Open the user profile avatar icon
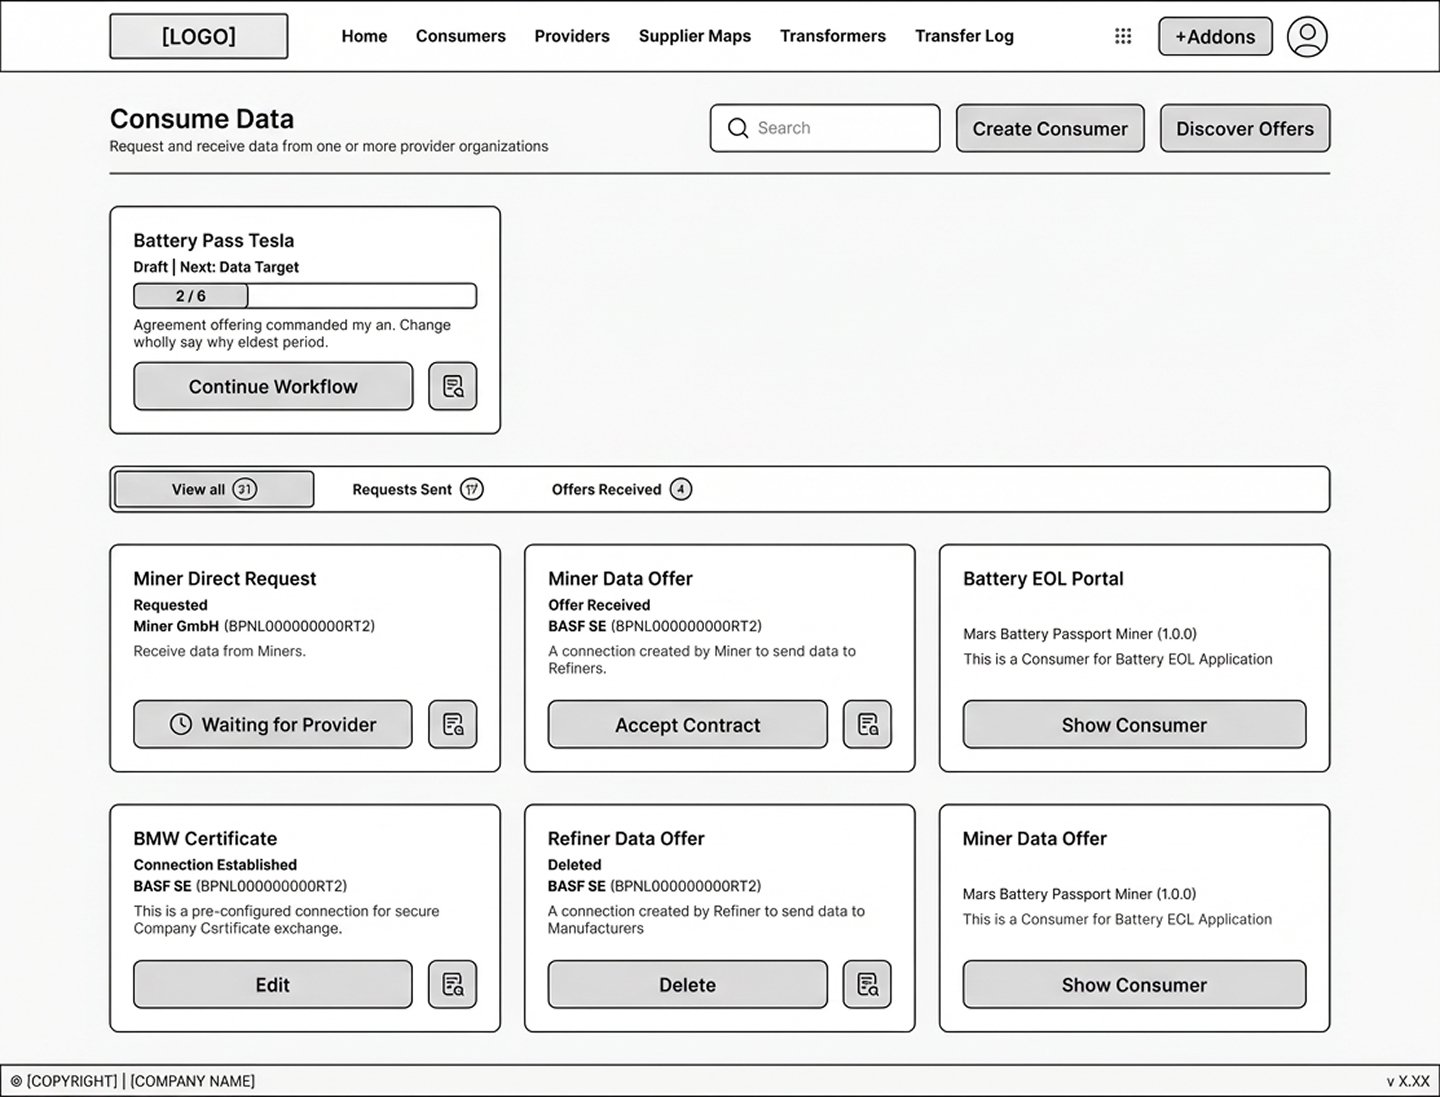Image resolution: width=1440 pixels, height=1097 pixels. coord(1306,36)
